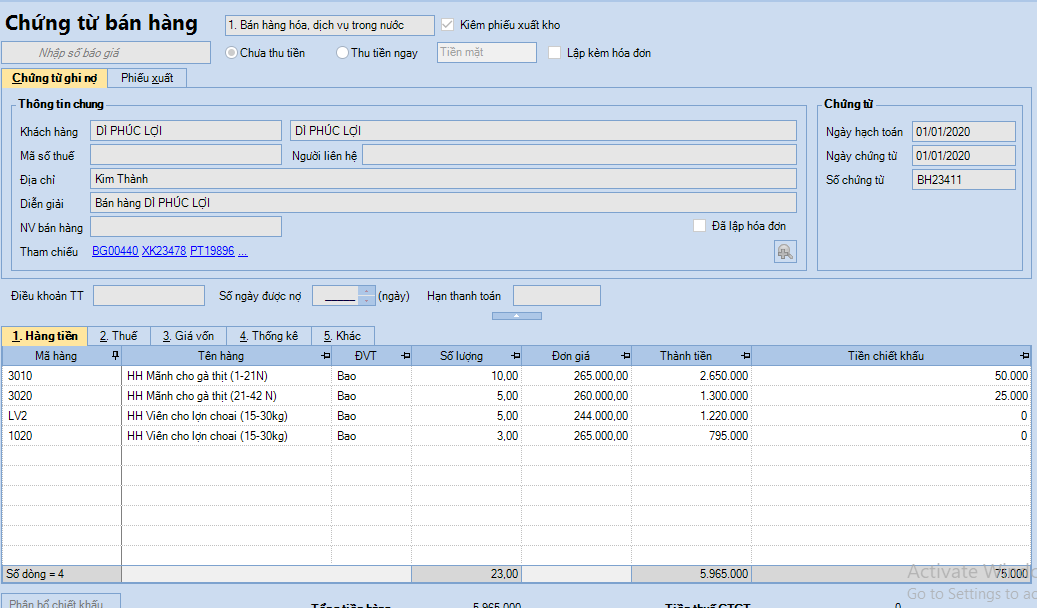
Task: Collapse the general info panel with arrow
Action: click(x=517, y=316)
